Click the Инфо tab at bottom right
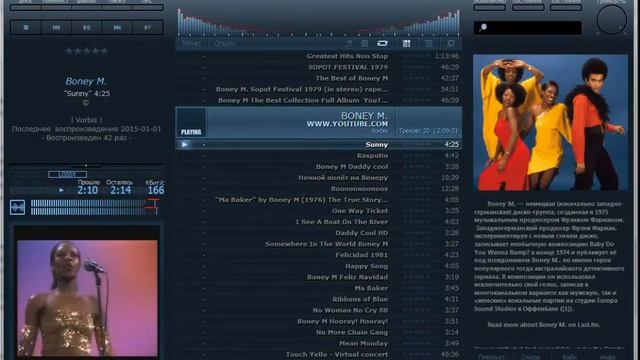This screenshot has width=640, height=360. coord(608,357)
